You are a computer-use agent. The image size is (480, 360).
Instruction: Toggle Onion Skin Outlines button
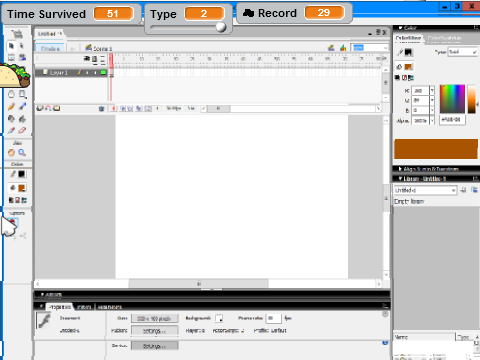130,108
